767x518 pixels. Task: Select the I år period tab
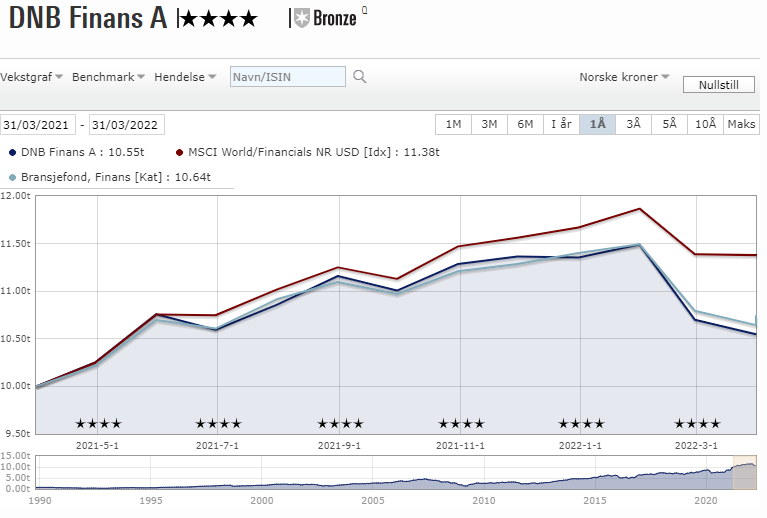tap(562, 124)
